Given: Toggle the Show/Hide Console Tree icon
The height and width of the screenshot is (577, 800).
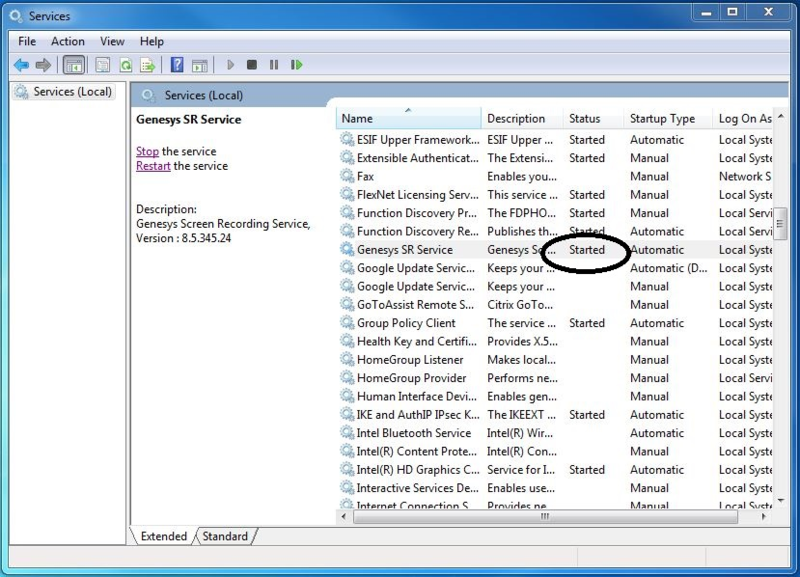Looking at the screenshot, I should [72, 65].
